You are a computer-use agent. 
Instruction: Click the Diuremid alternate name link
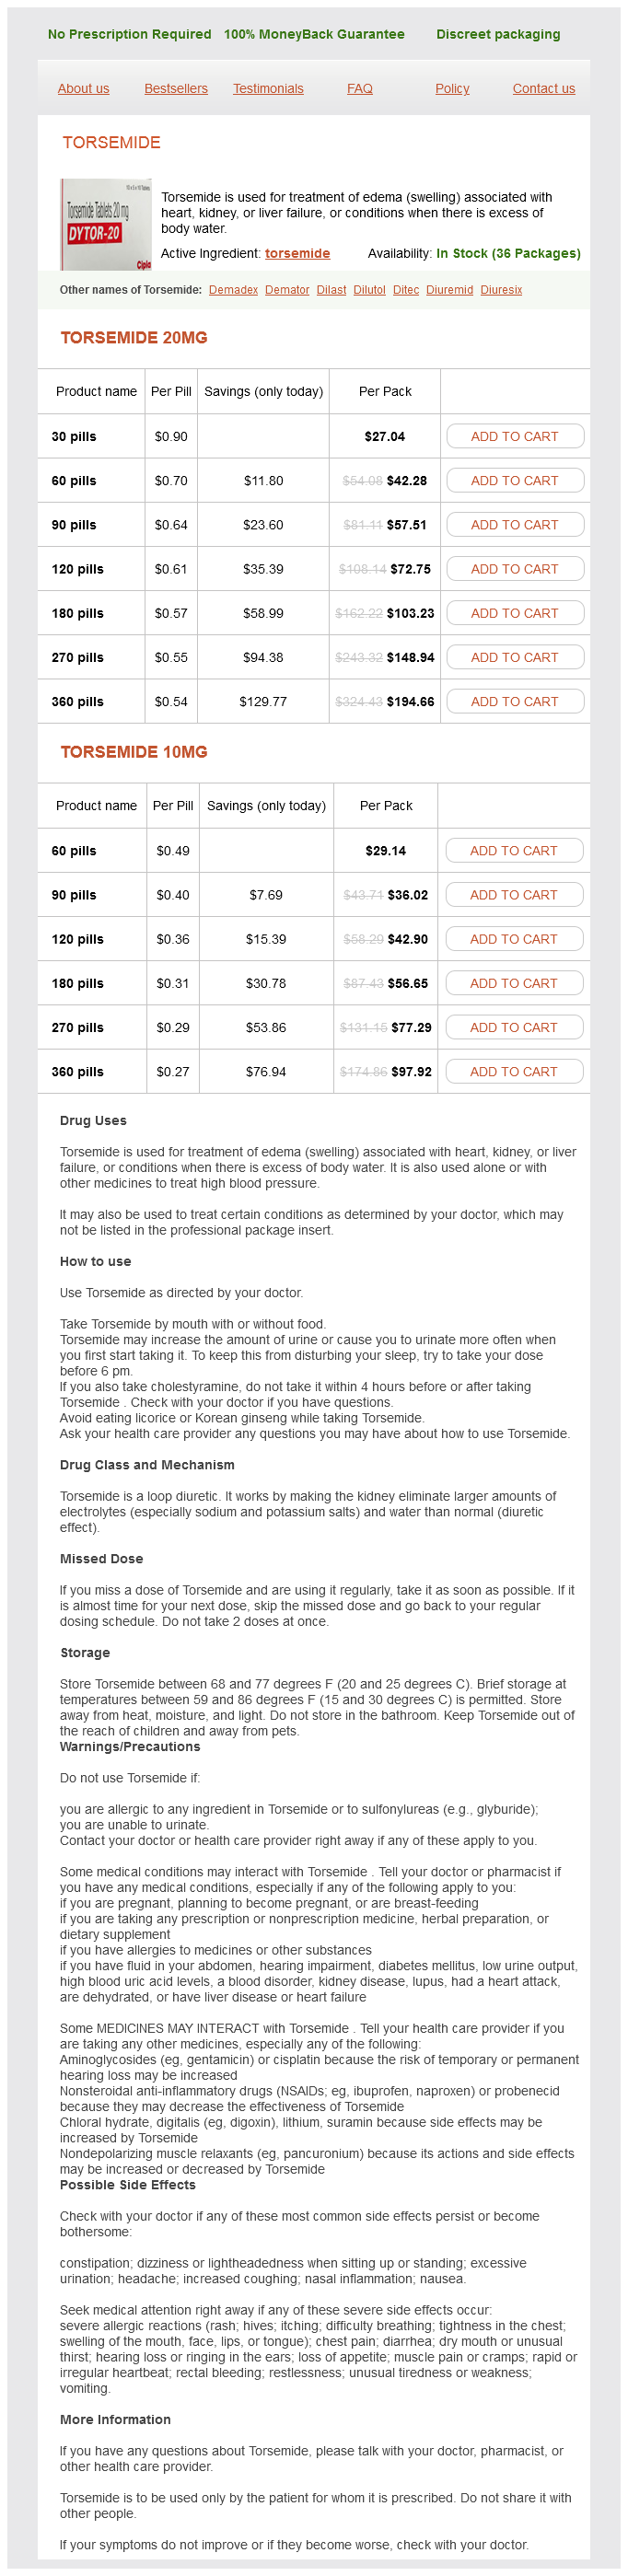tap(449, 290)
